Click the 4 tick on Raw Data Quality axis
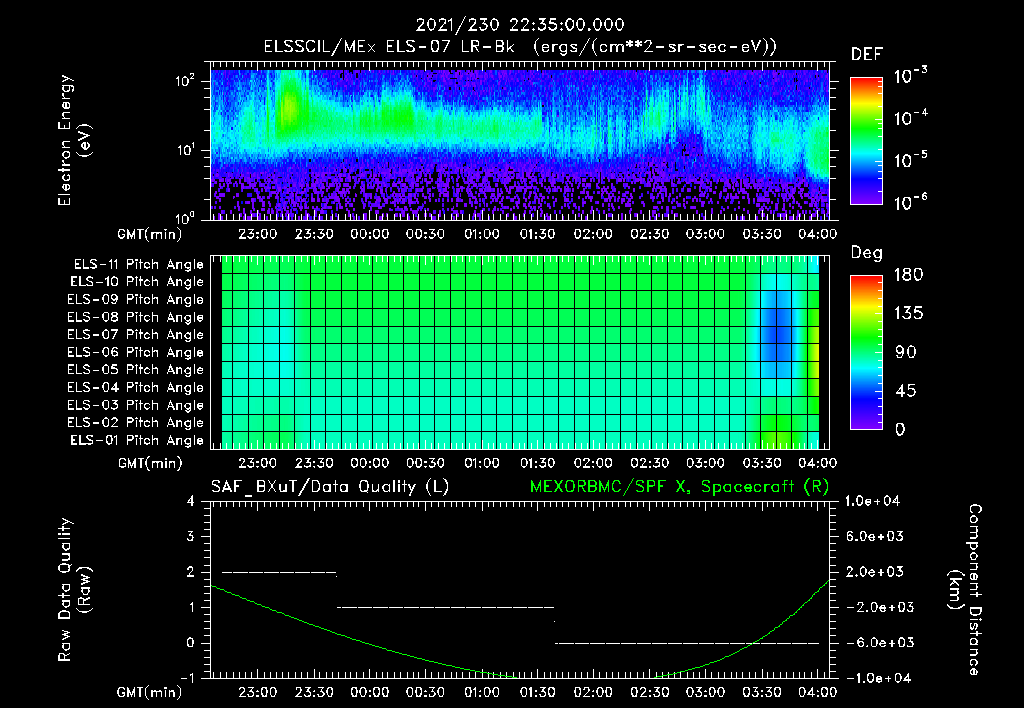The width and height of the screenshot is (1024, 708). (x=190, y=502)
